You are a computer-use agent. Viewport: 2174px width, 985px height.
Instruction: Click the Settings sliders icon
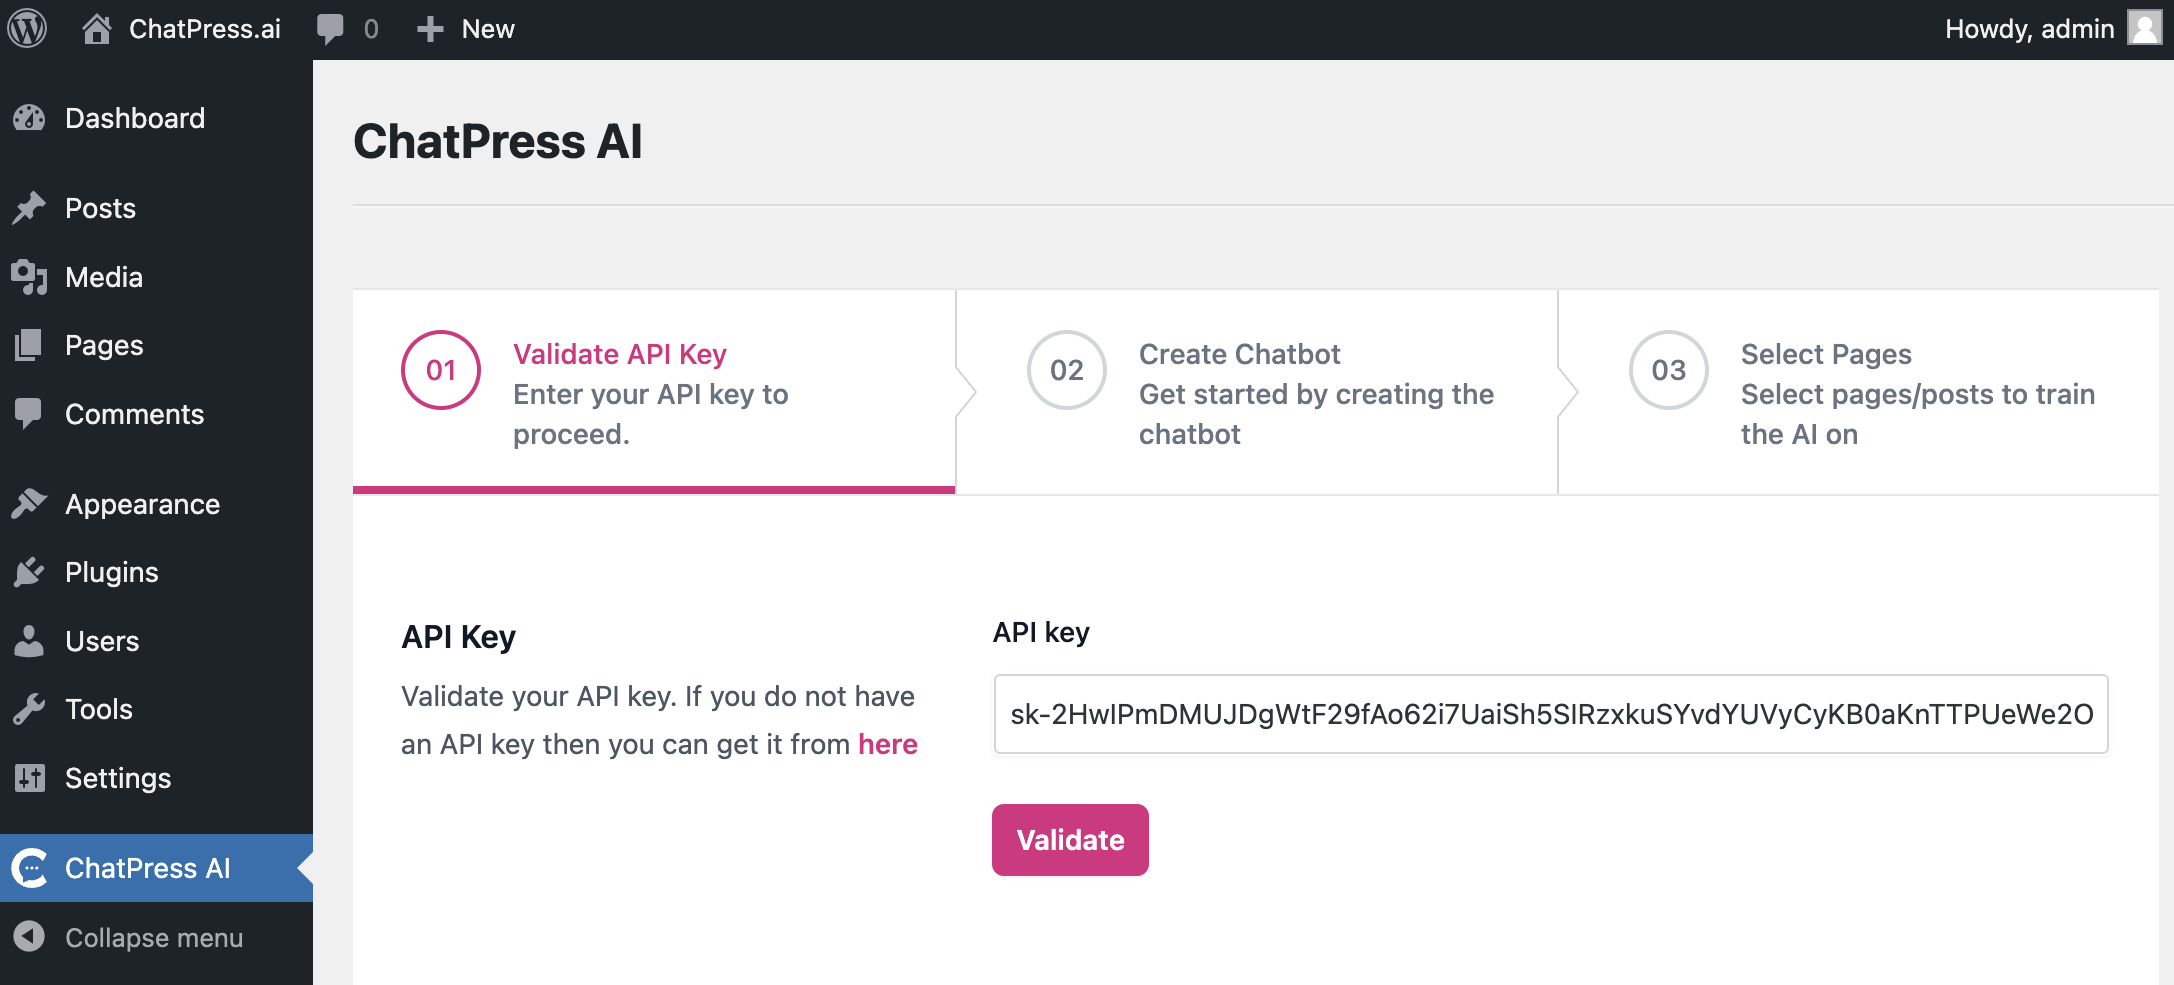coord(30,778)
